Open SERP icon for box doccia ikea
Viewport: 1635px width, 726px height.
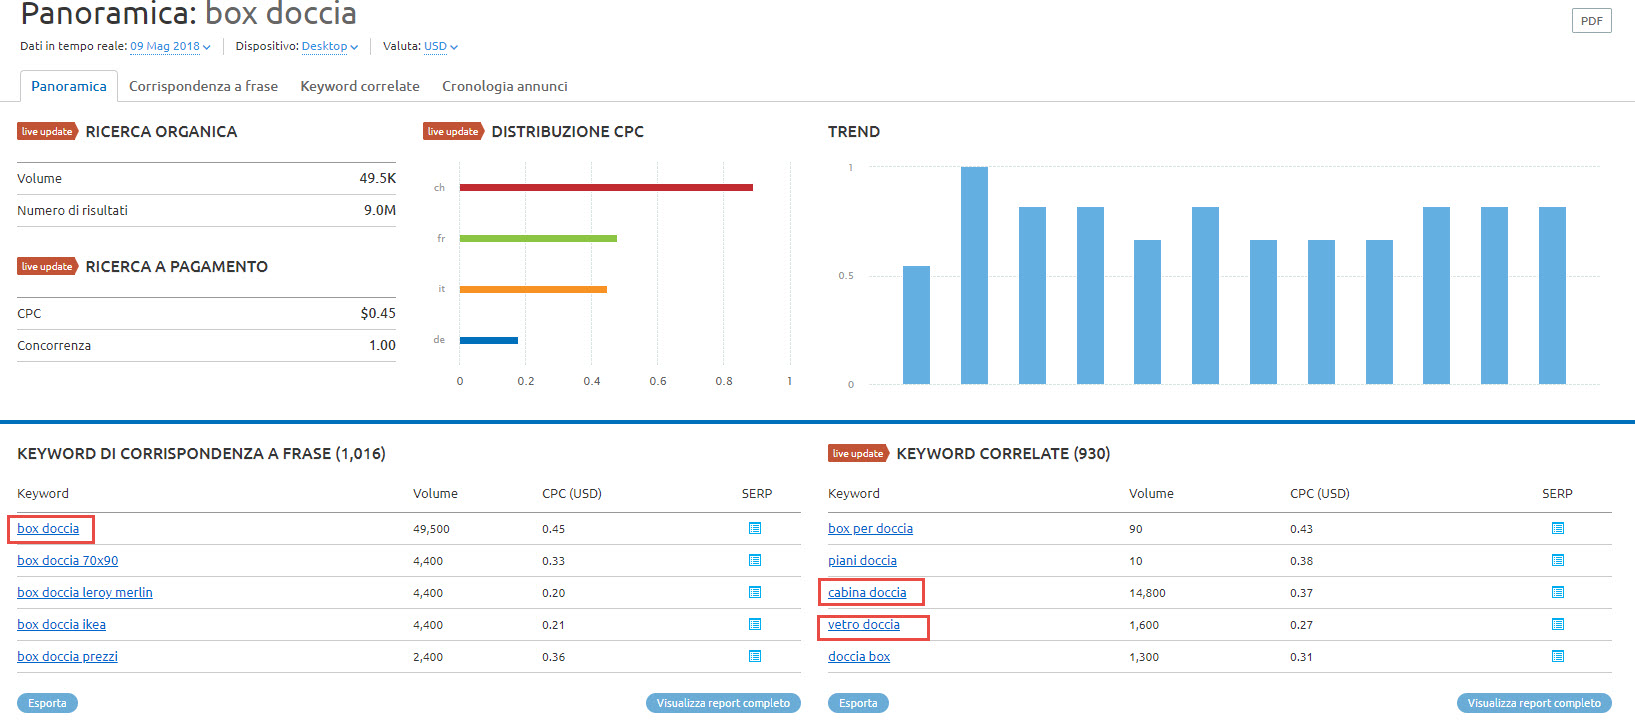(755, 624)
